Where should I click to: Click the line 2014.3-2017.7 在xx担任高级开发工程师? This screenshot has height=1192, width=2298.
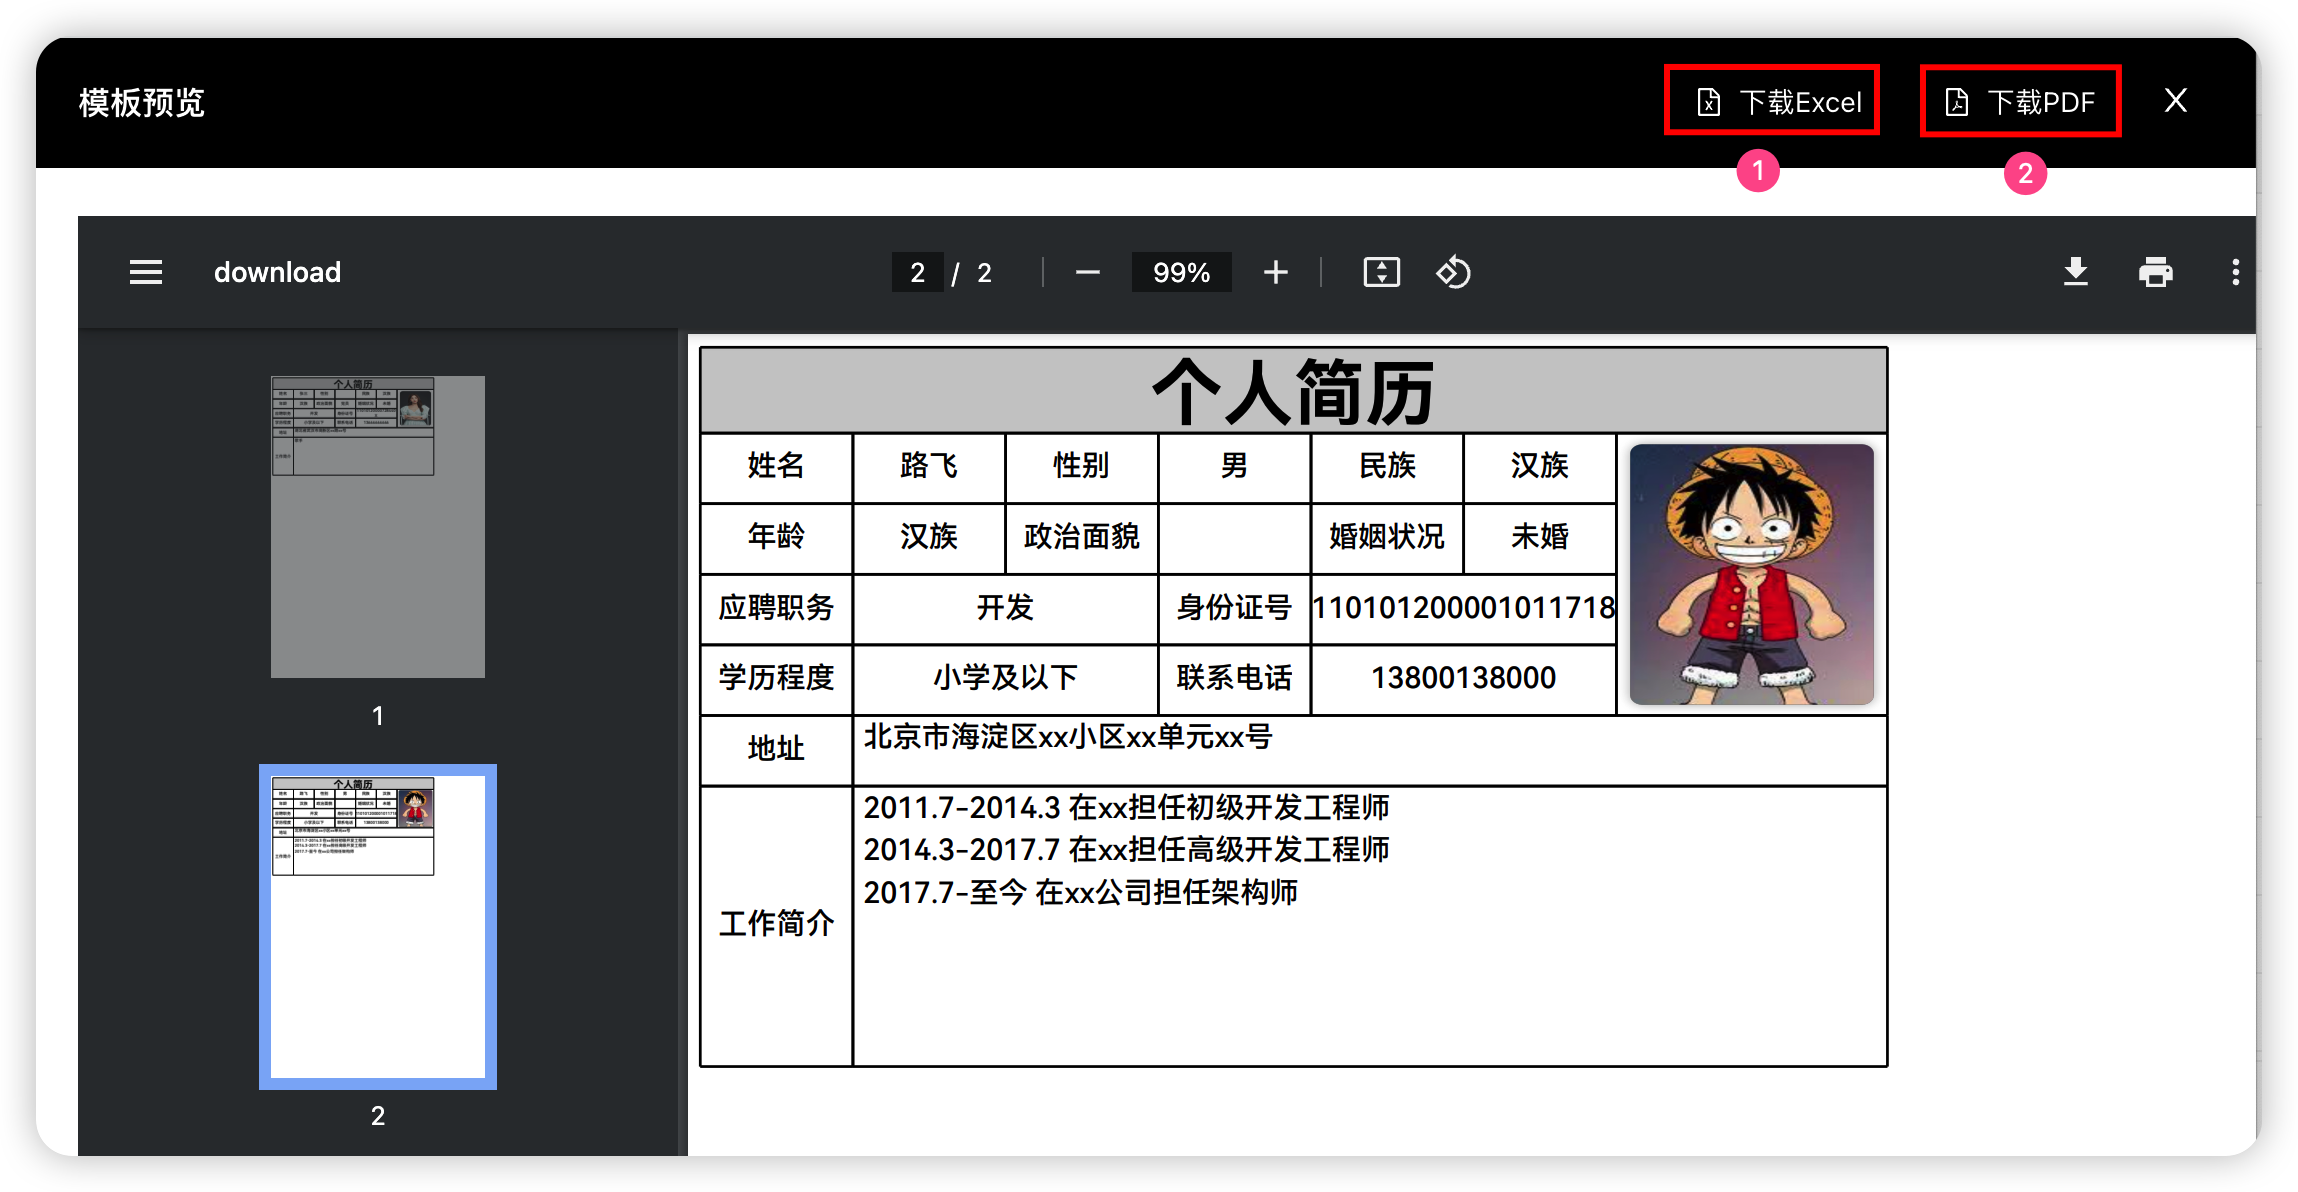[1126, 850]
